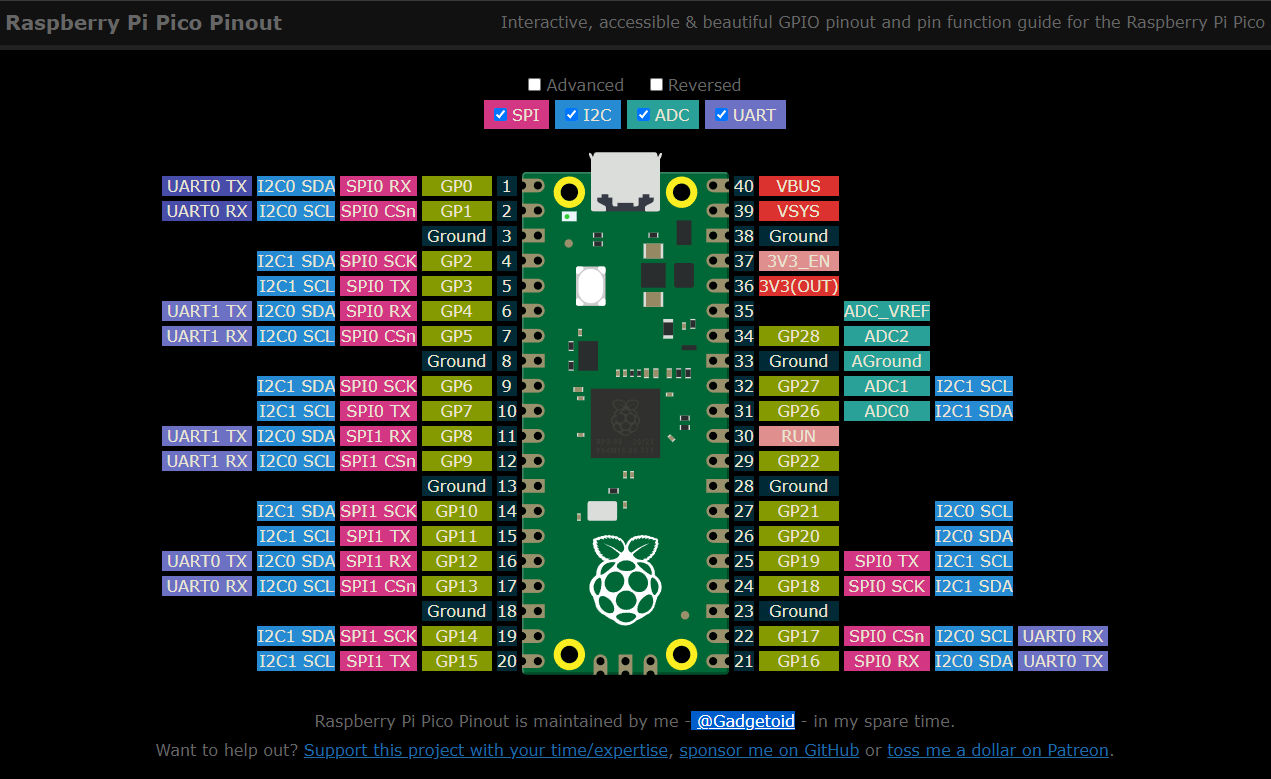Select the GP22 pin label

point(799,461)
